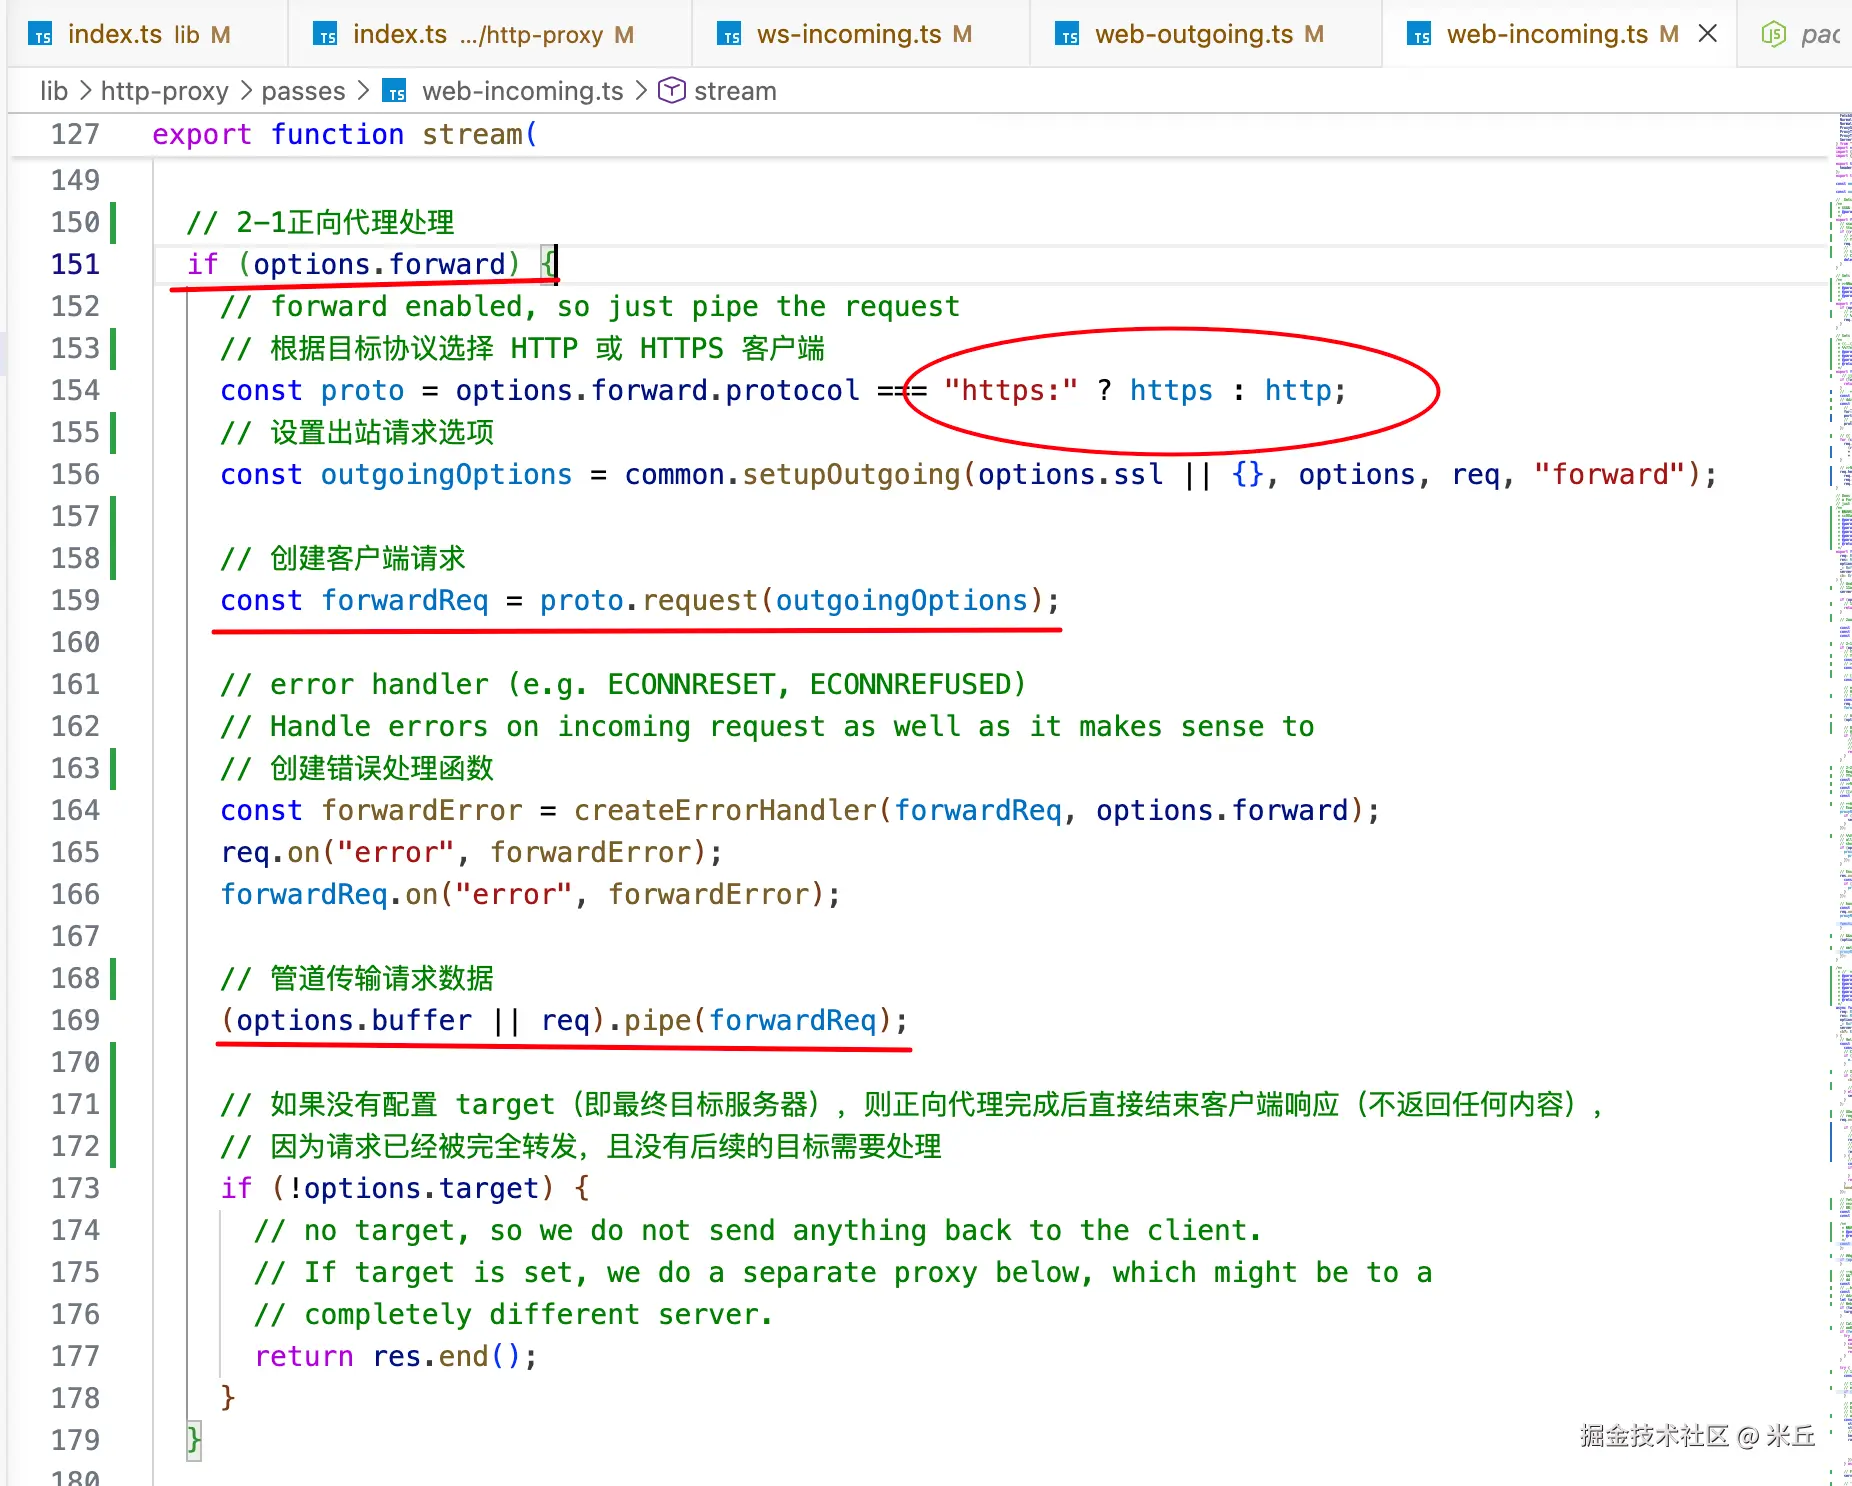1852x1486 pixels.
Task: Click the stream symbol in breadcrumb
Action: point(735,91)
